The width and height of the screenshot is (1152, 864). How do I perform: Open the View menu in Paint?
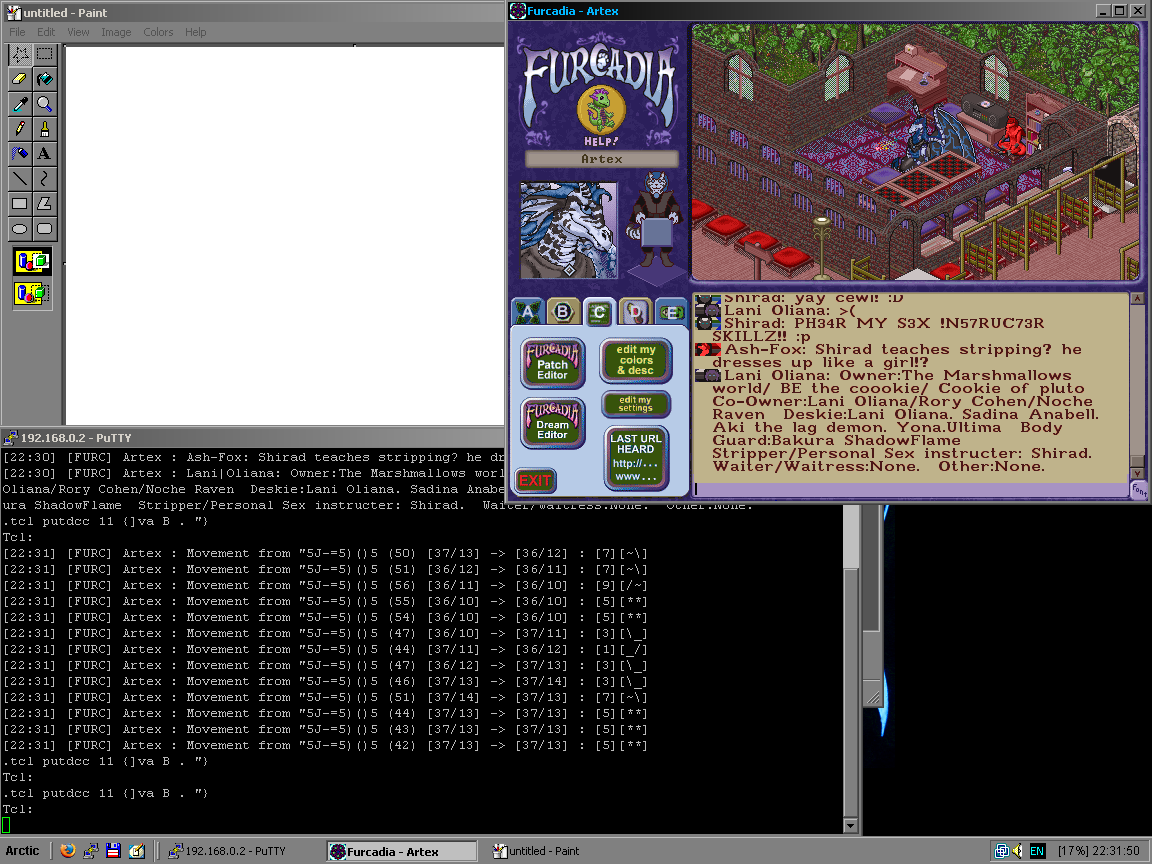(x=79, y=32)
